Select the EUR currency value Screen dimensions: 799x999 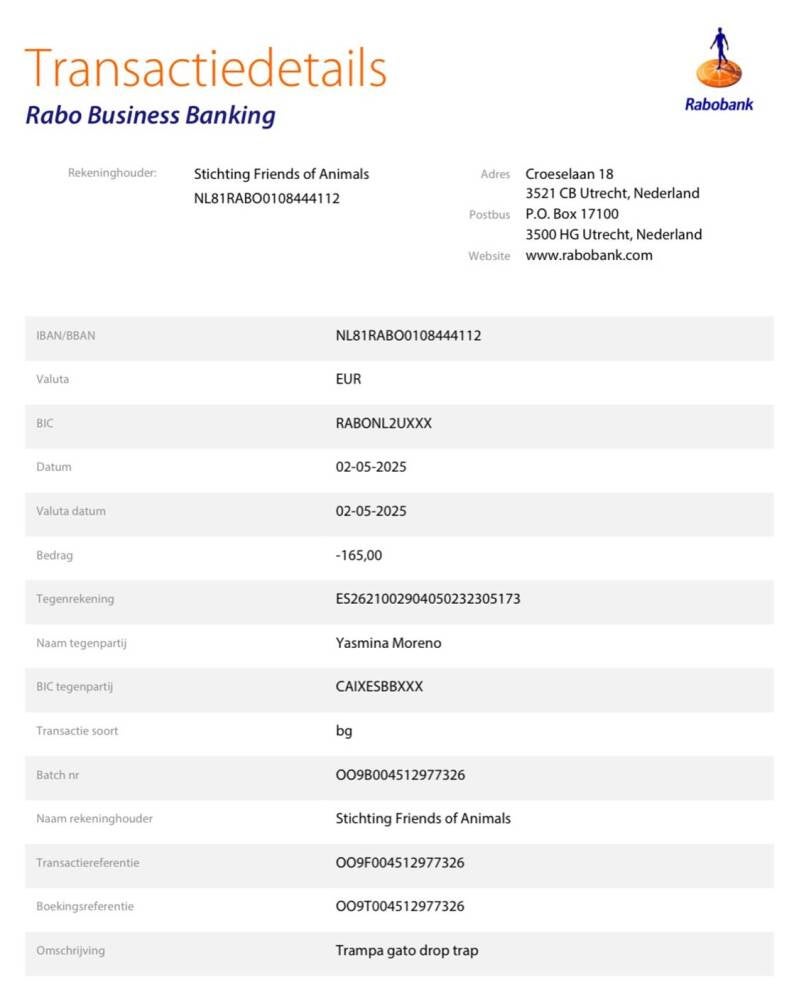coord(348,380)
